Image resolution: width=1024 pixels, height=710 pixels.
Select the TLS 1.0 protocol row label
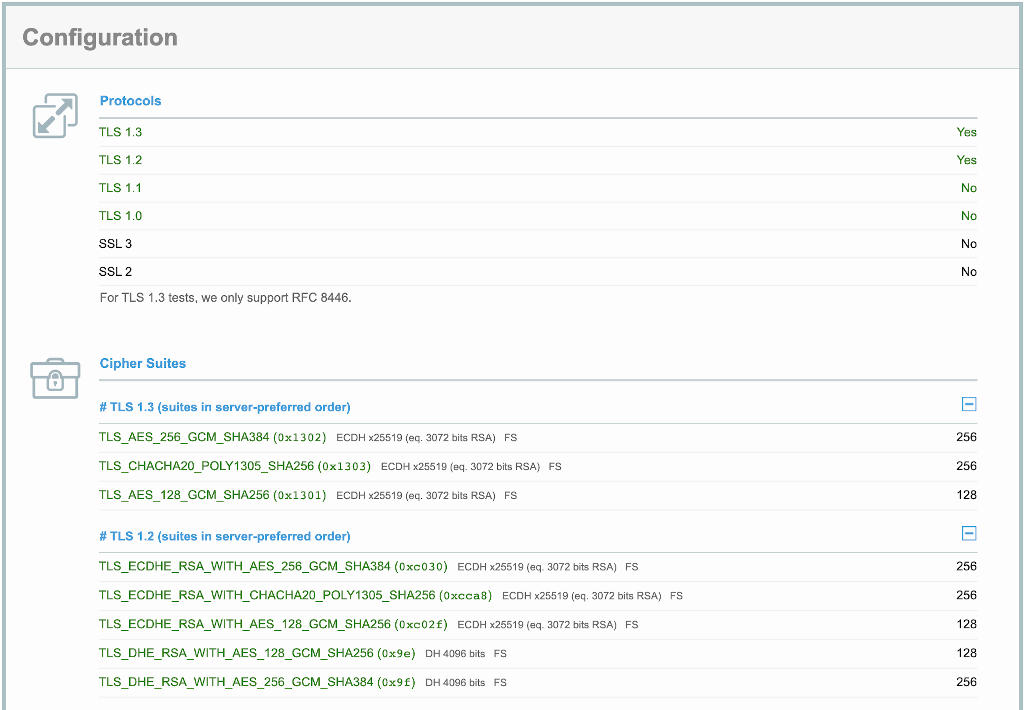pyautogui.click(x=120, y=216)
